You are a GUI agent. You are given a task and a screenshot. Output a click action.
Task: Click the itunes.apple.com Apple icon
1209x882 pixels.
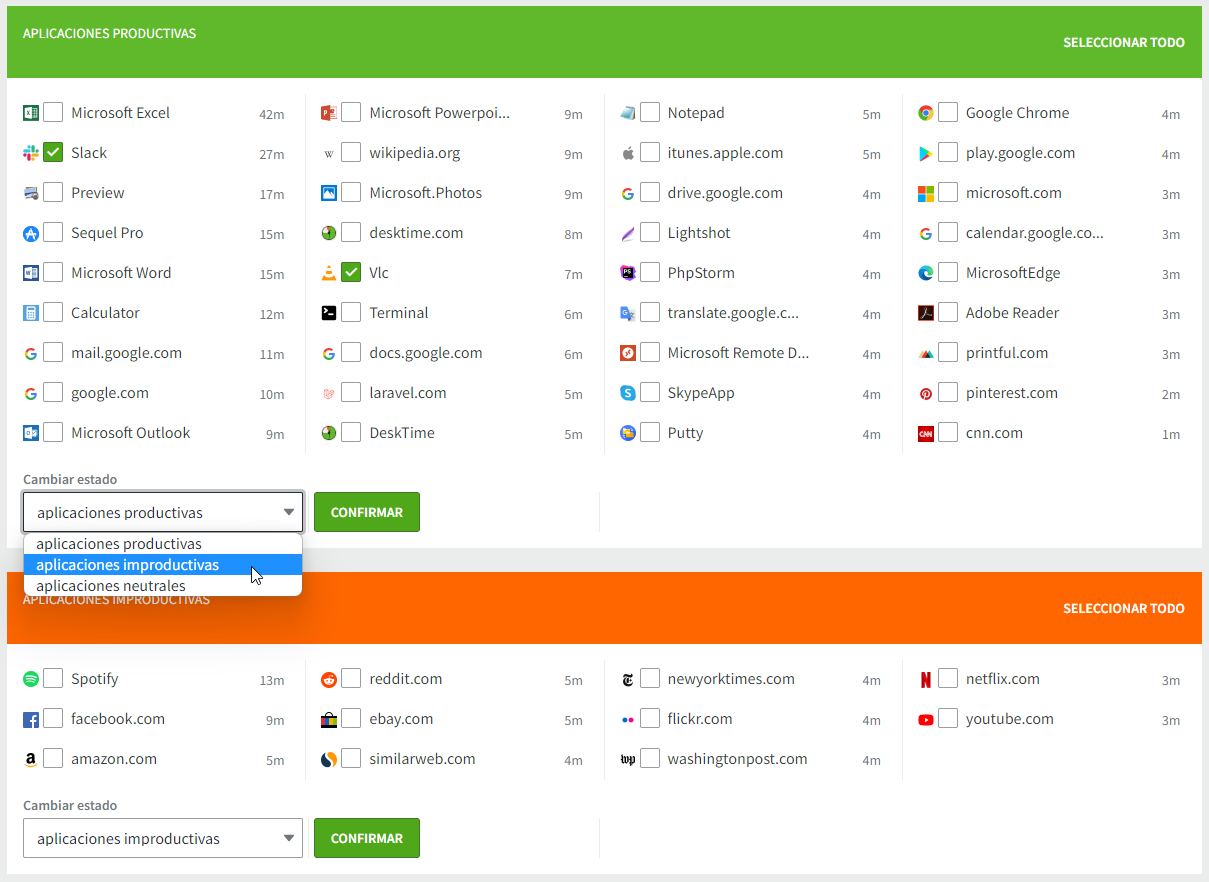coord(628,153)
